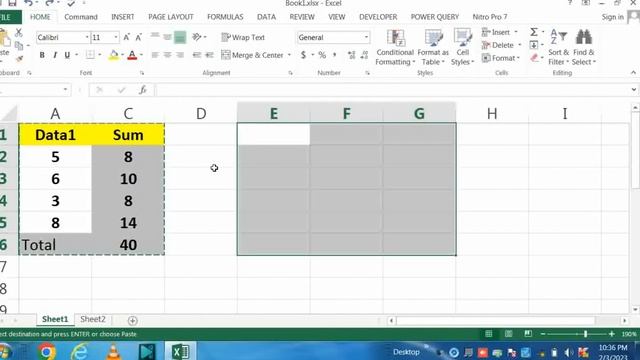This screenshot has width=640, height=360.
Task: Toggle center horizontal alignment
Action: click(x=167, y=55)
